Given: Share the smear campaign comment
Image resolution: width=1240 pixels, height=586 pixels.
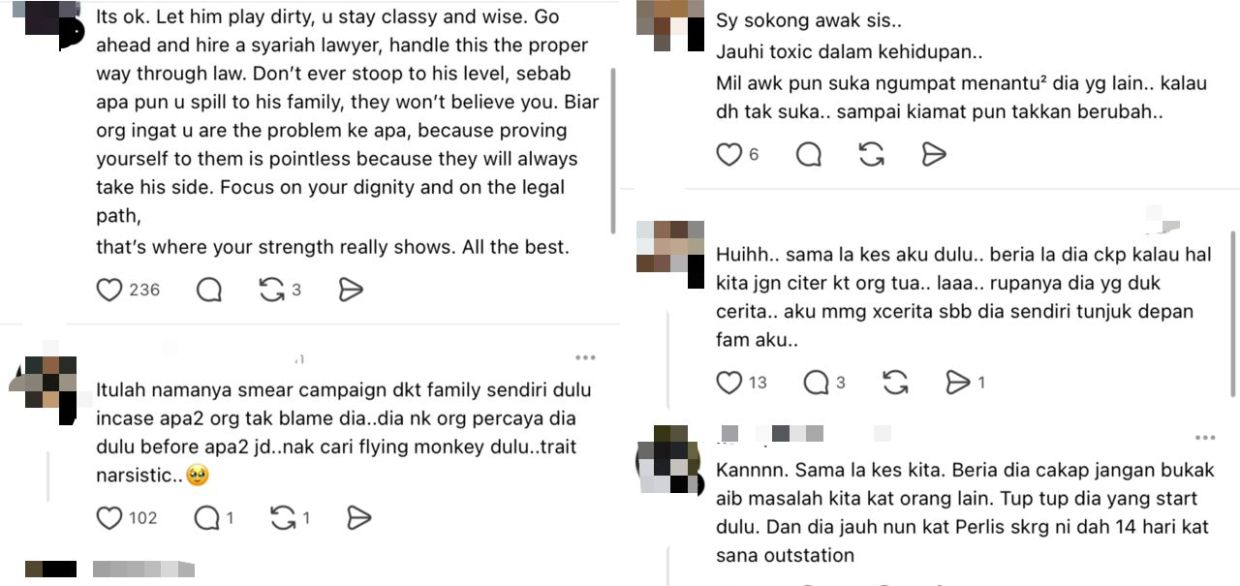Looking at the screenshot, I should [359, 518].
